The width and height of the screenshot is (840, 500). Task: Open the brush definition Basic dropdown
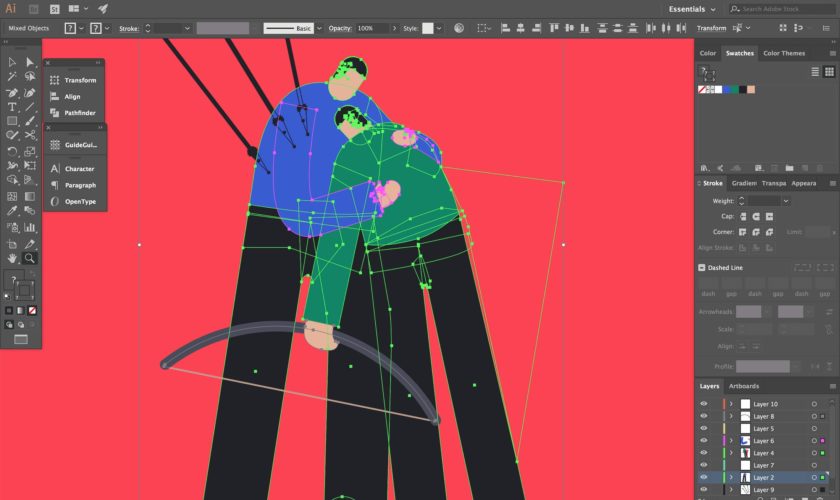319,28
